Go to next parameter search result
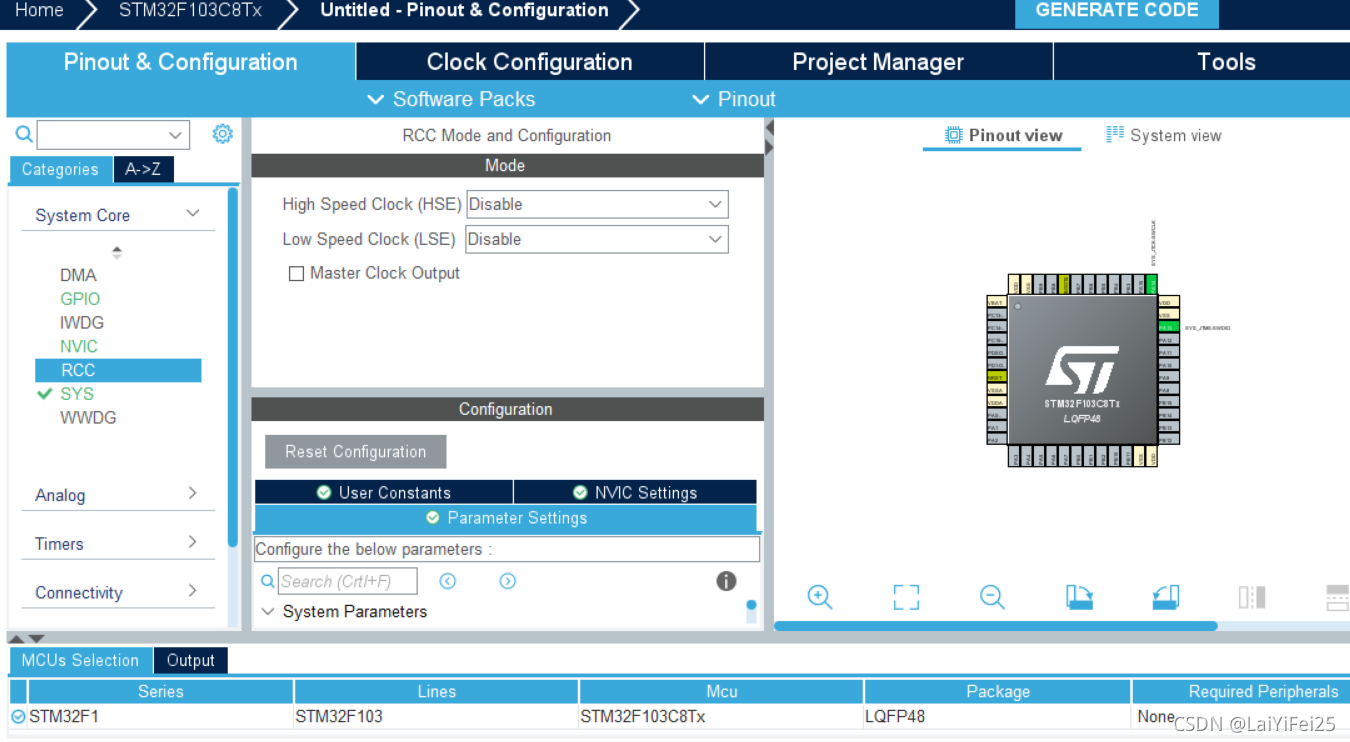 click(x=508, y=581)
